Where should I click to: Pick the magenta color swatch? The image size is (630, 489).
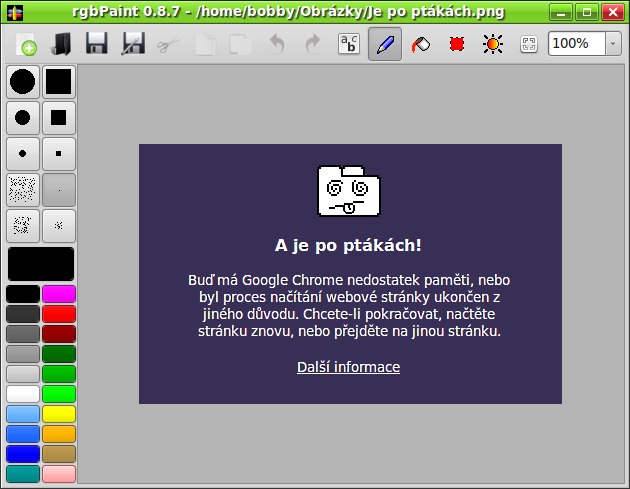59,294
